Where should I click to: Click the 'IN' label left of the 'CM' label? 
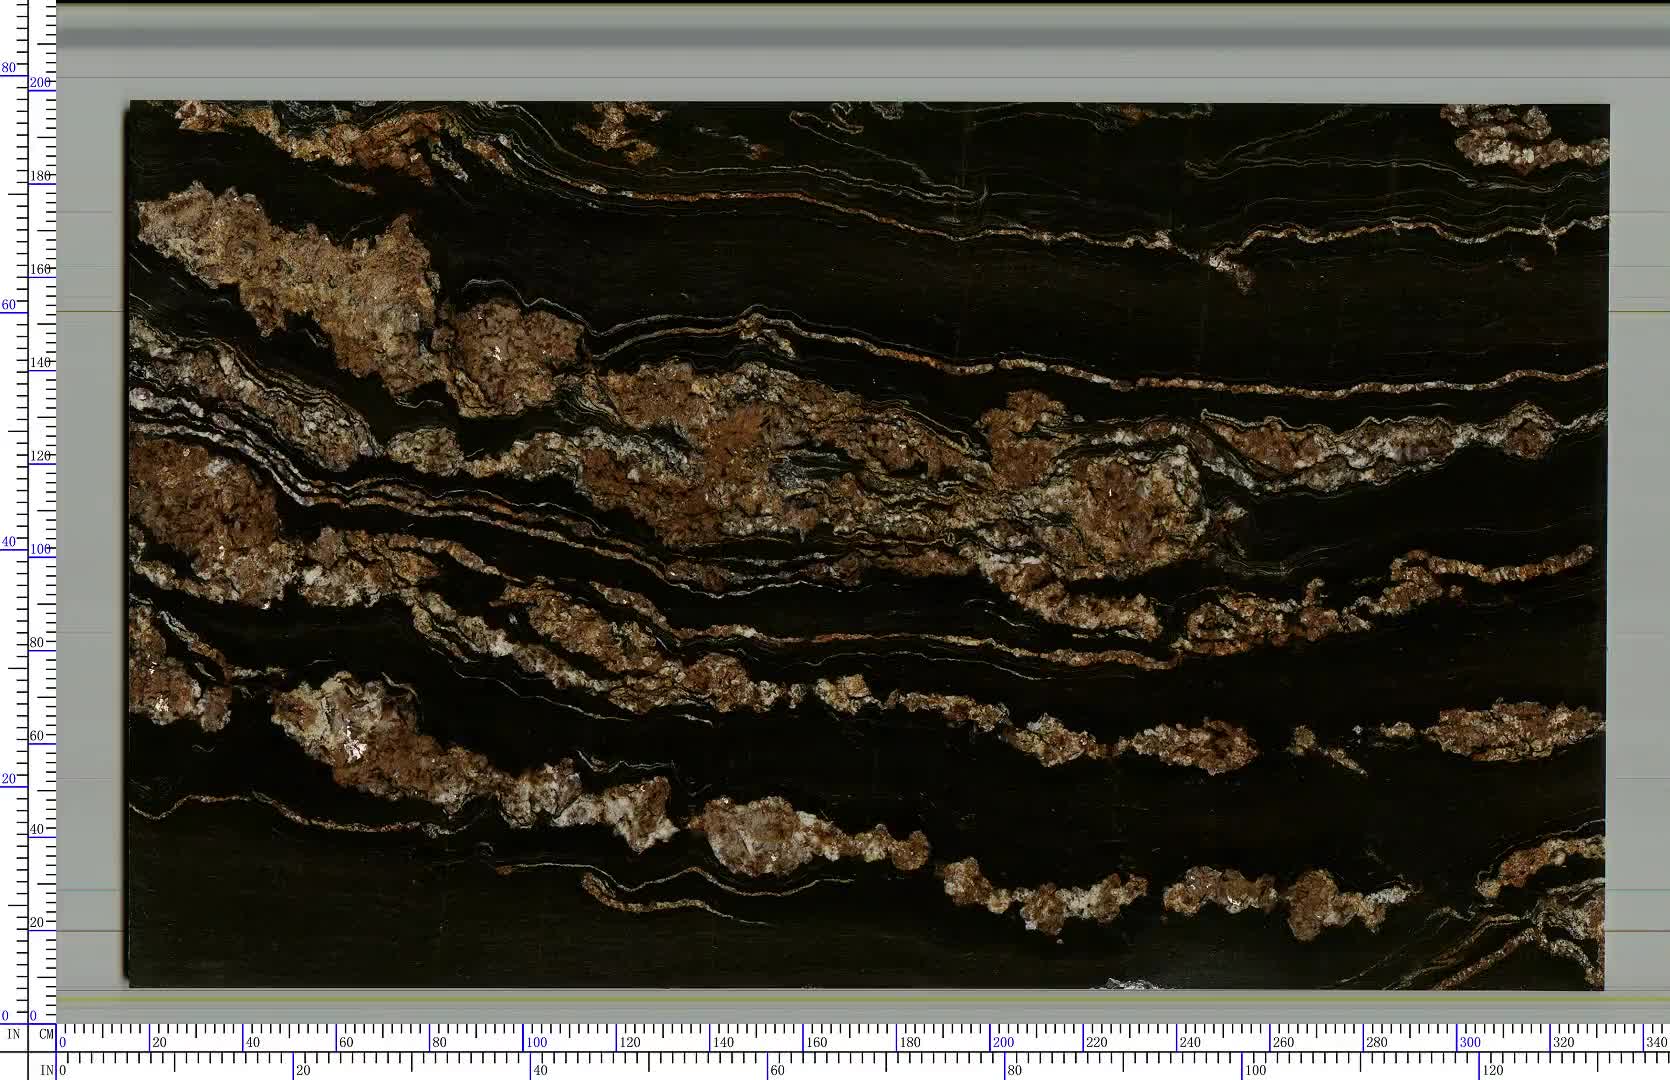pyautogui.click(x=14, y=1035)
